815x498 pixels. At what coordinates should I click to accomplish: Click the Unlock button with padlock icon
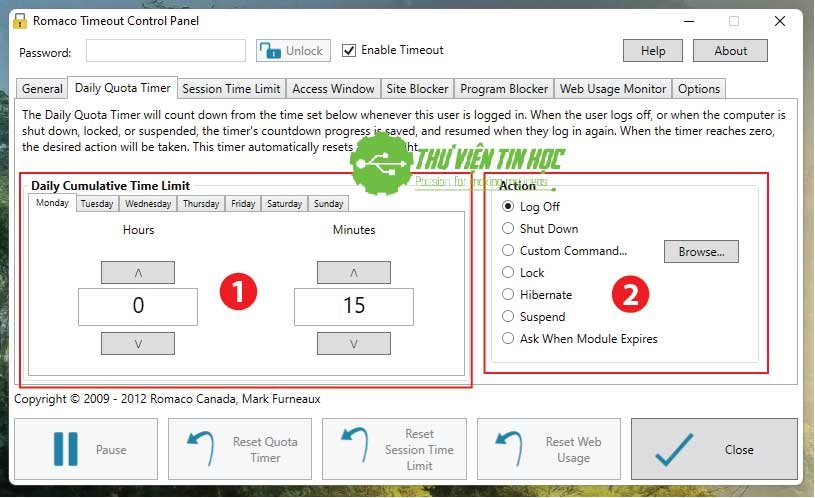click(x=294, y=51)
